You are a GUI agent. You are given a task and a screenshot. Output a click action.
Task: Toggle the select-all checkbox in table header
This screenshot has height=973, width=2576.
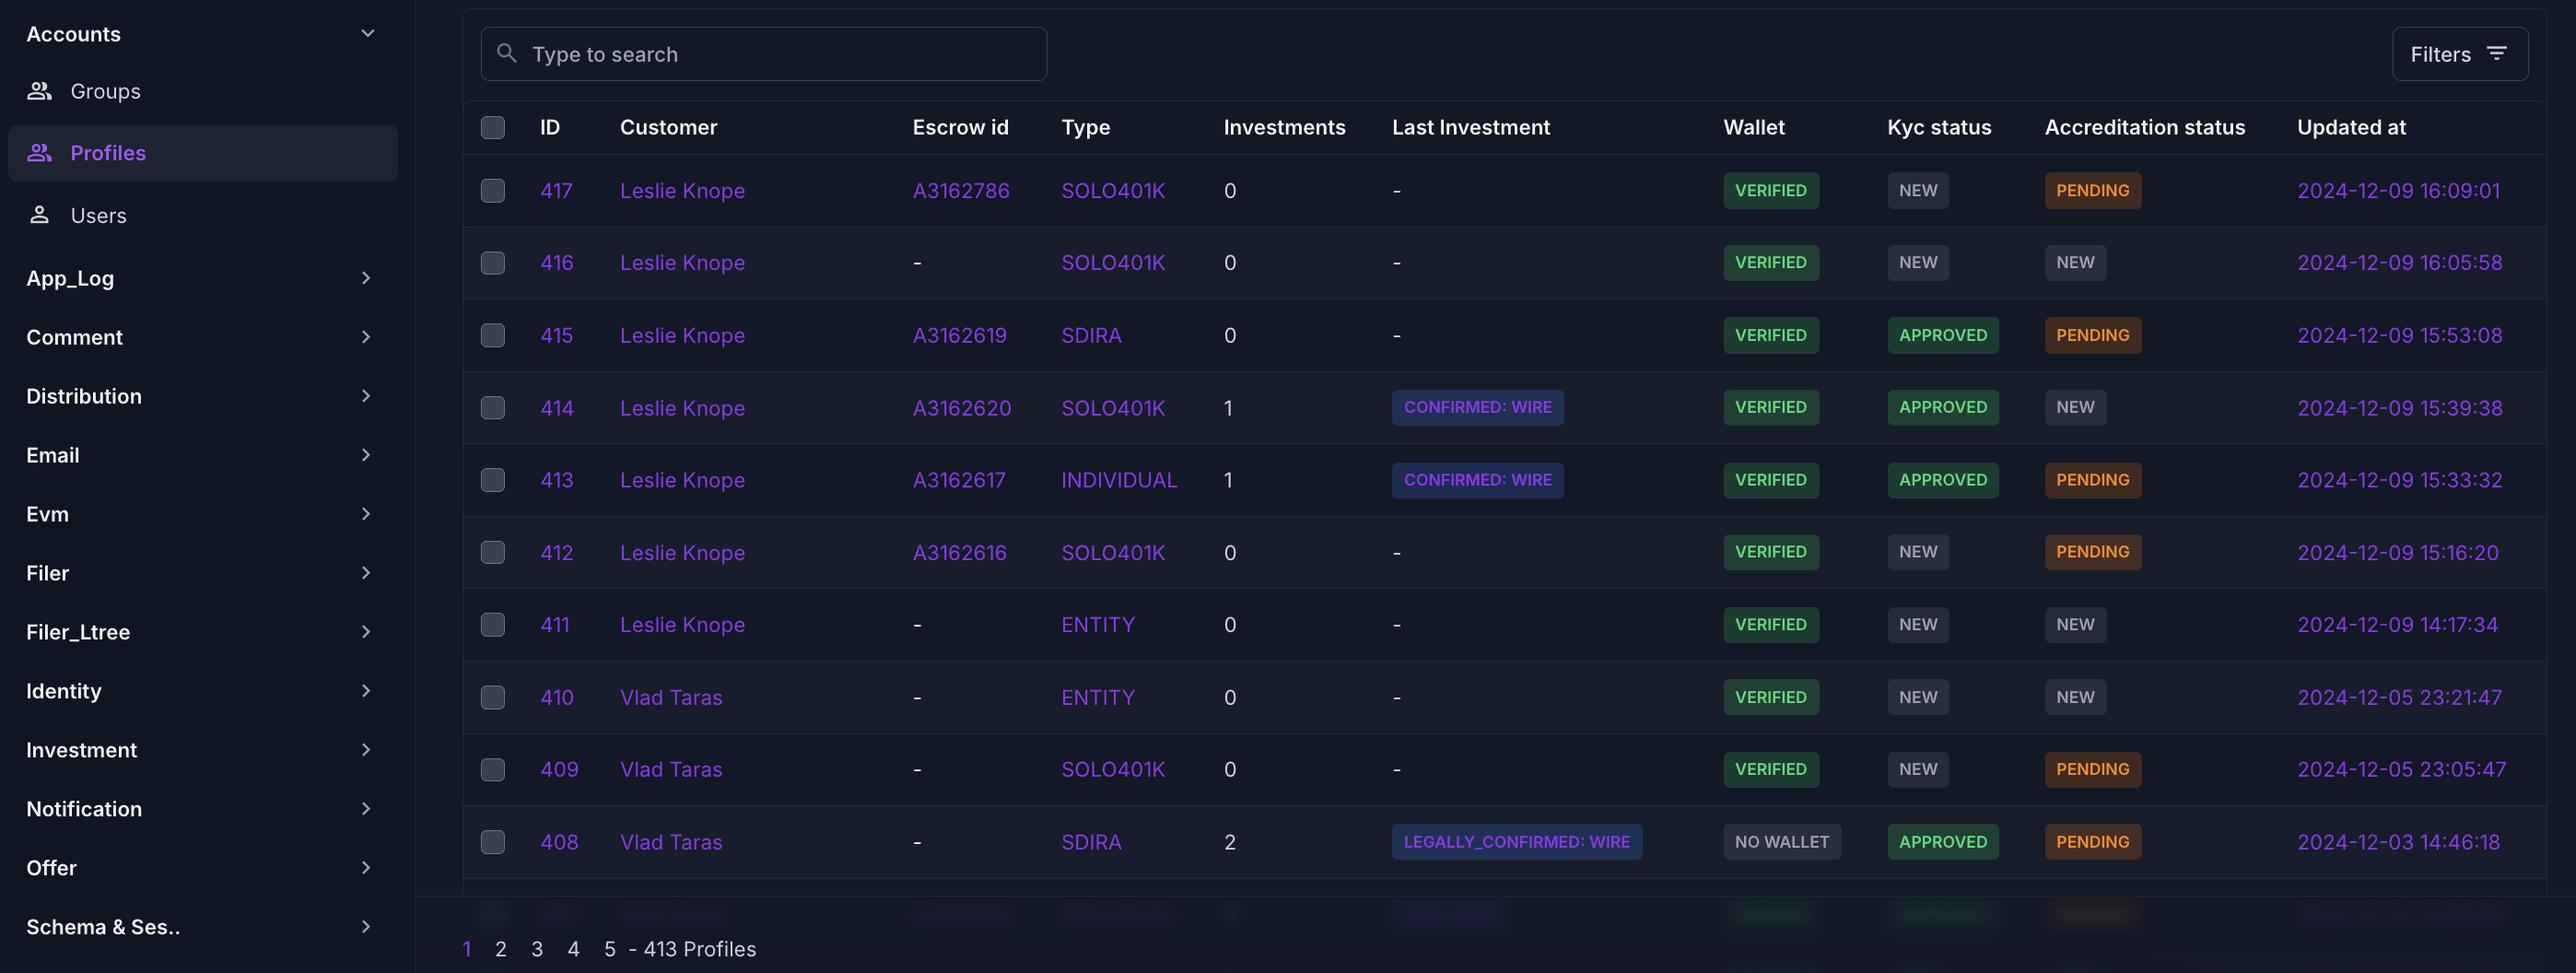pyautogui.click(x=493, y=127)
